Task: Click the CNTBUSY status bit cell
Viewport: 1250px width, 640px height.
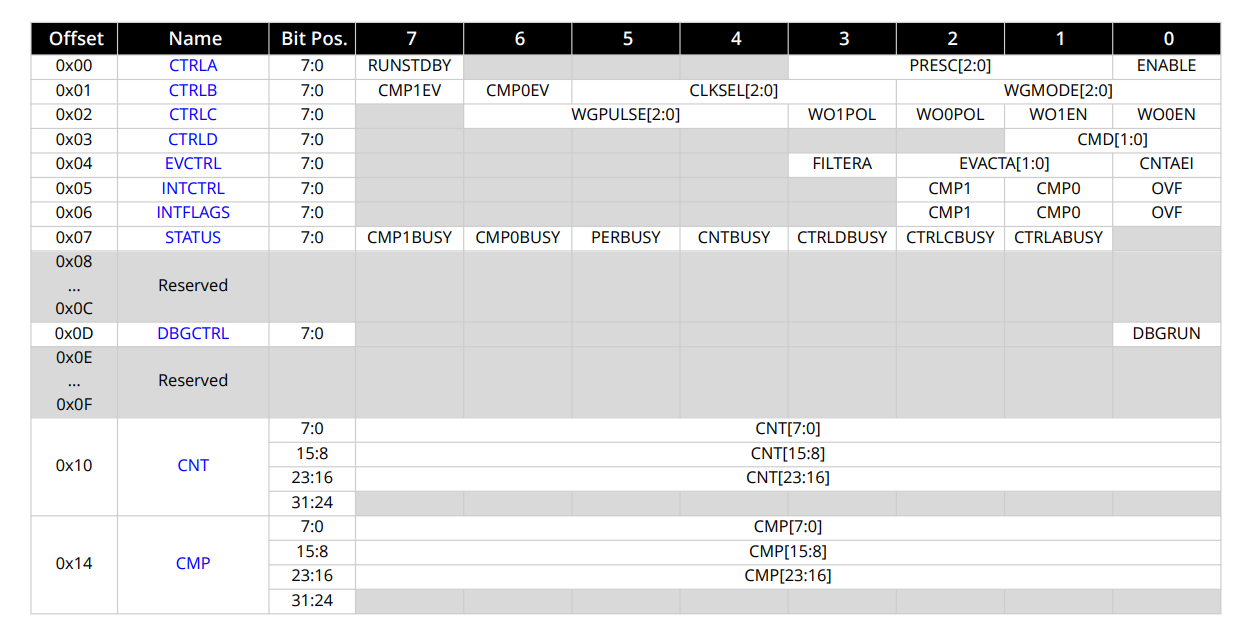Action: (x=734, y=237)
